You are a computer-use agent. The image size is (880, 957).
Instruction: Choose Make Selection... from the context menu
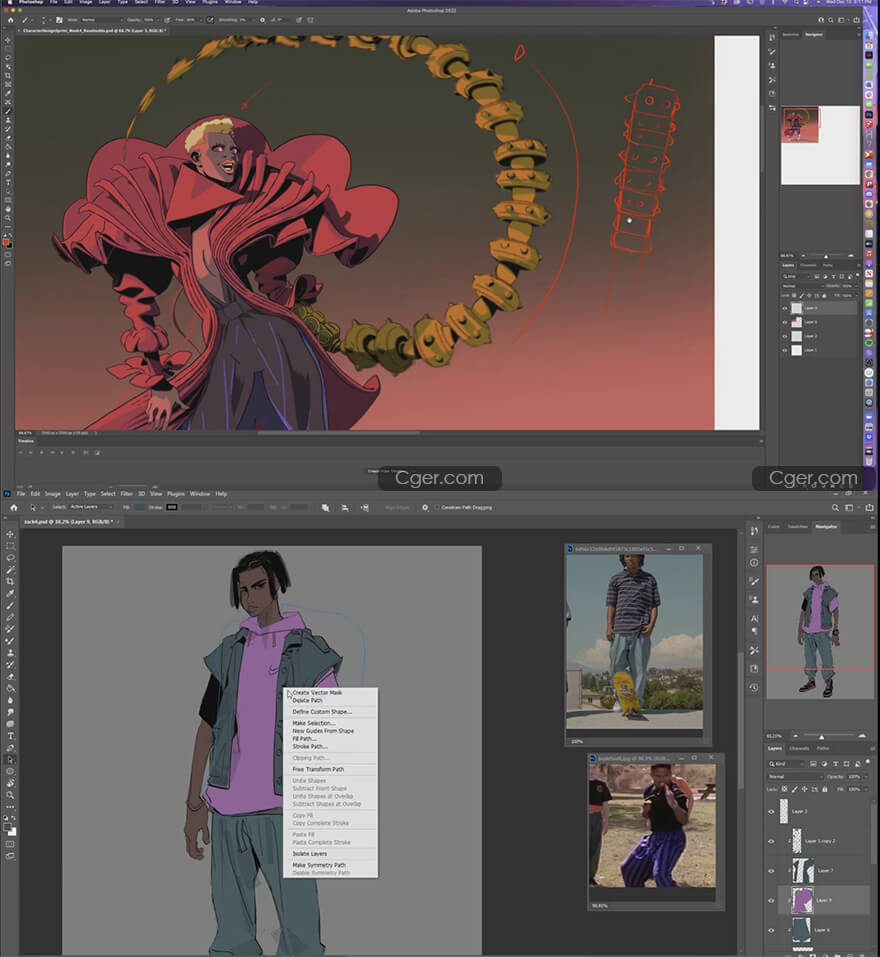tap(314, 723)
